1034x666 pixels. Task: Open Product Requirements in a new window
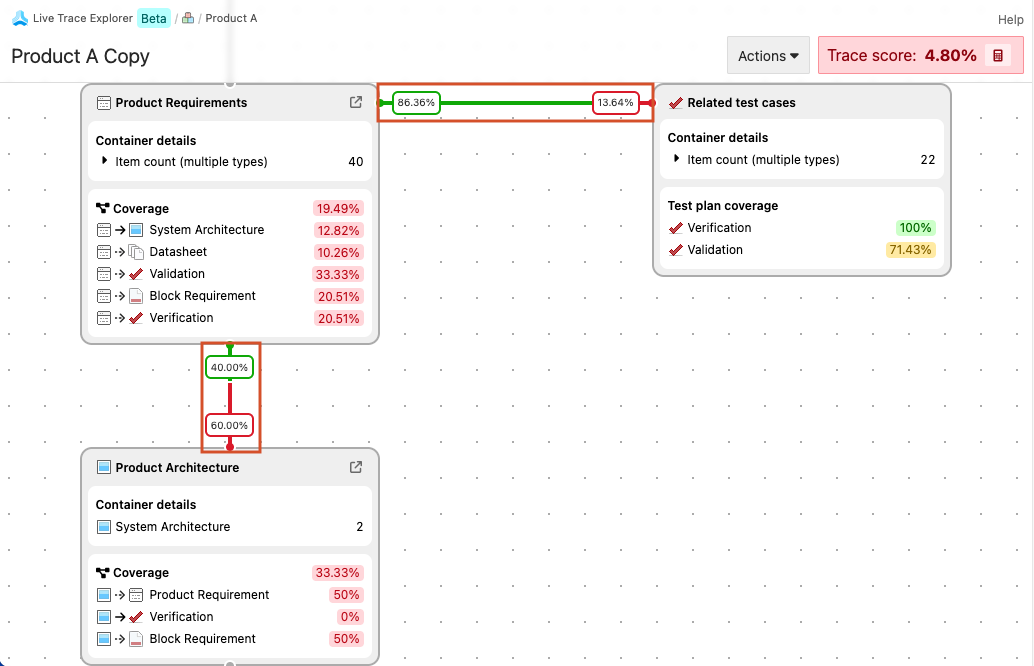[x=355, y=102]
